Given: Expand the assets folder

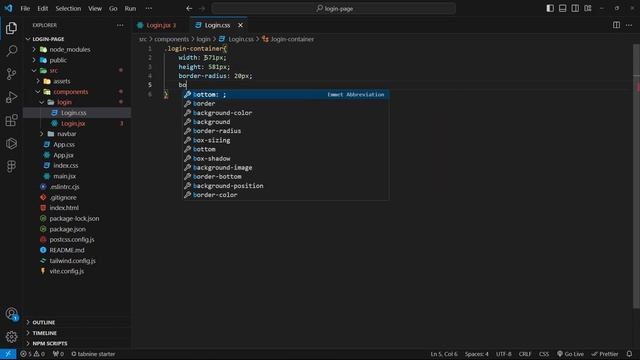Looking at the screenshot, I should point(78,81).
